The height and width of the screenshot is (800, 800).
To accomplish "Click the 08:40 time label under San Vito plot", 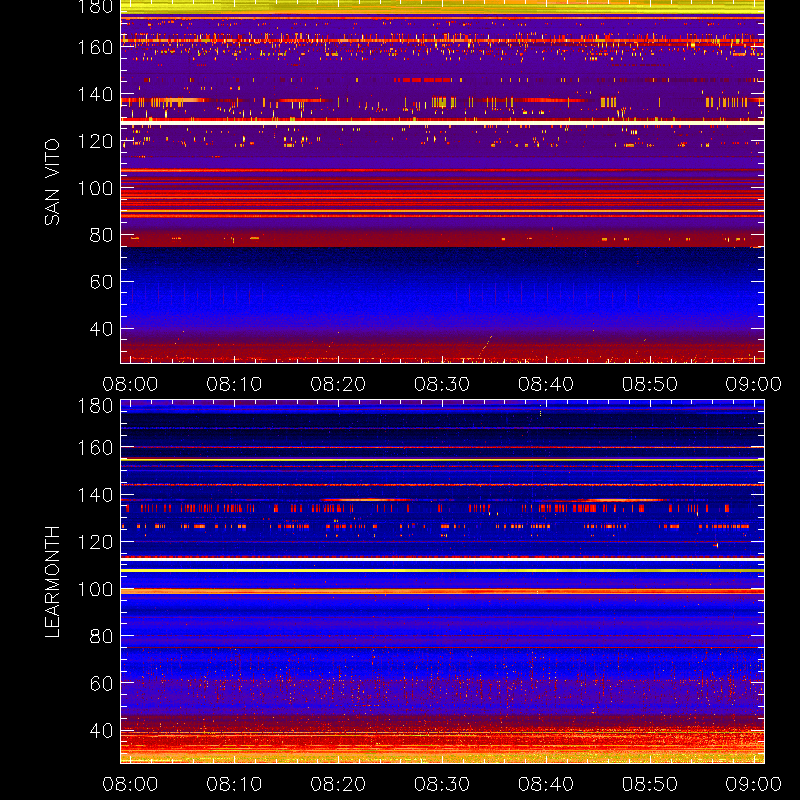I will point(546,384).
